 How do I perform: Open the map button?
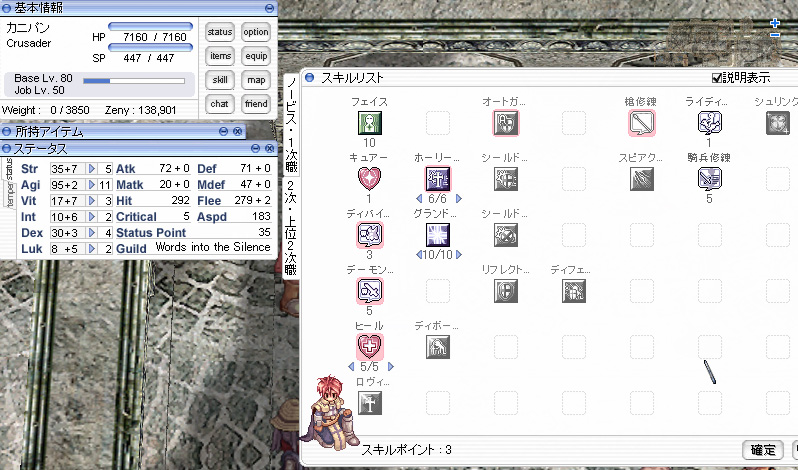(255, 80)
